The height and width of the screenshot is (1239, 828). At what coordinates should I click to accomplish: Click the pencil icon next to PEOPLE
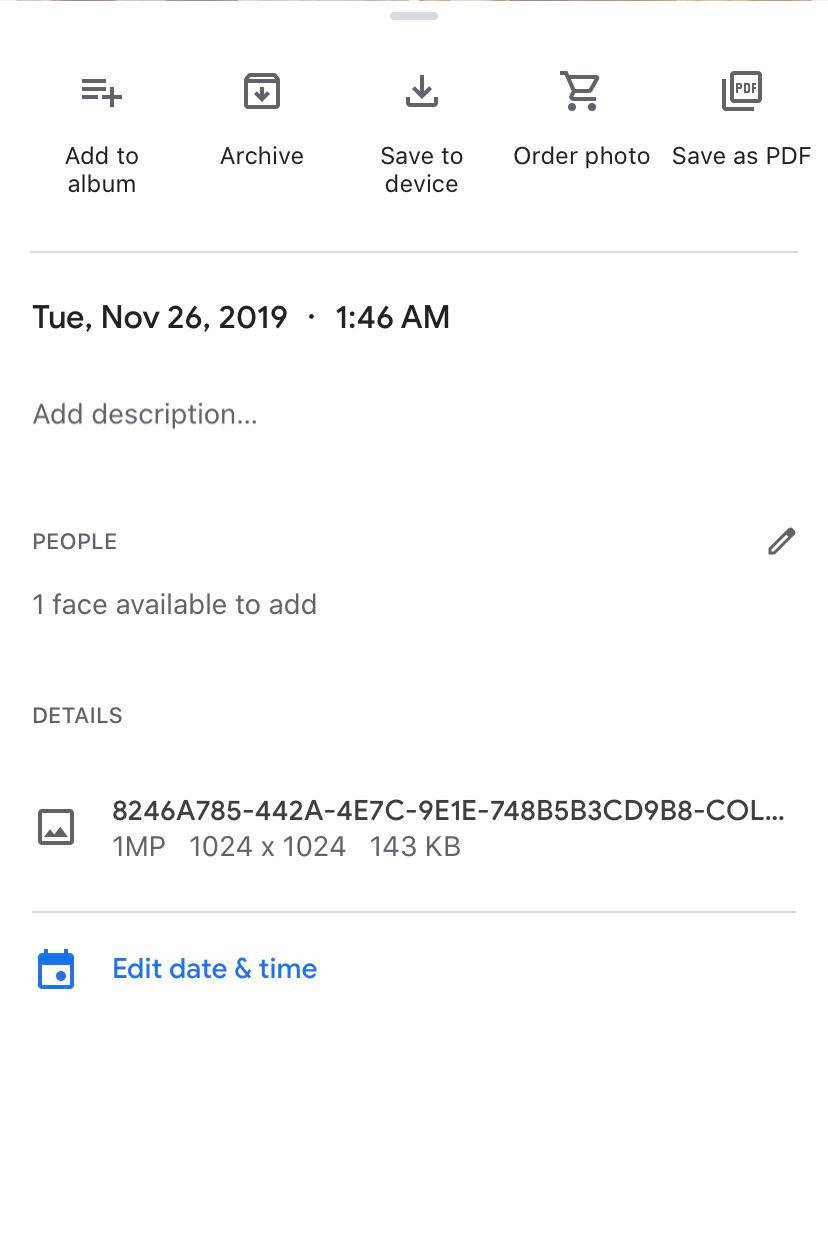coord(781,541)
